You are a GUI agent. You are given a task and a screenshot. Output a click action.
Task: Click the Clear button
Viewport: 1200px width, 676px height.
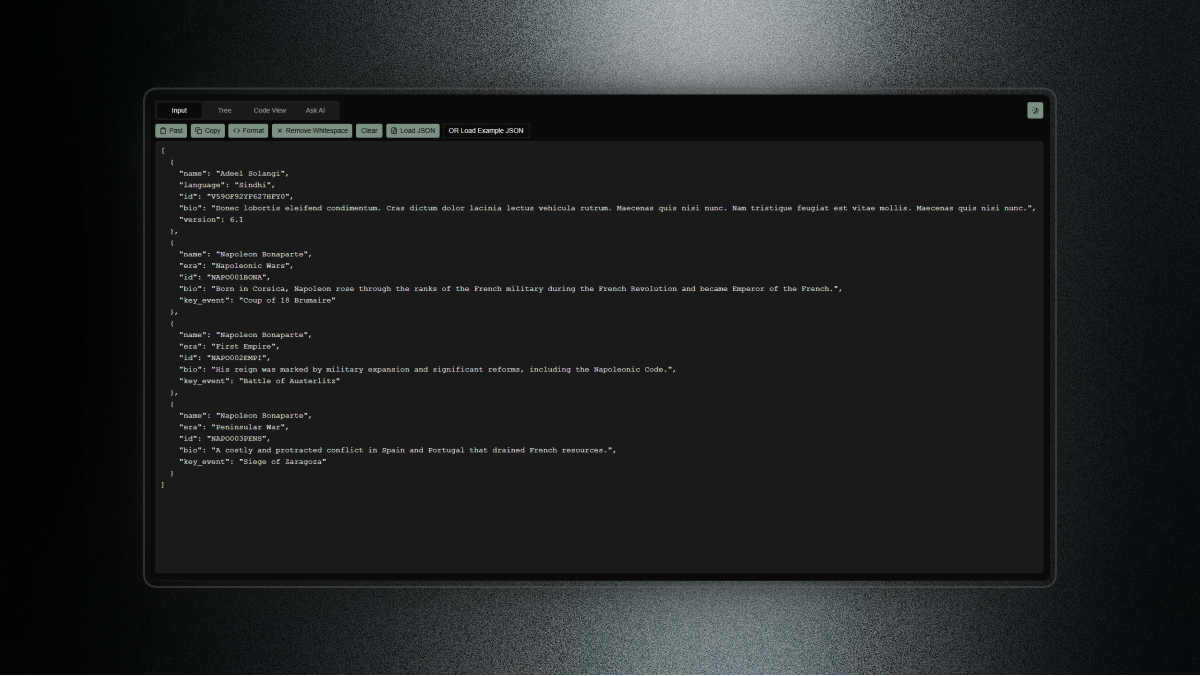click(369, 130)
